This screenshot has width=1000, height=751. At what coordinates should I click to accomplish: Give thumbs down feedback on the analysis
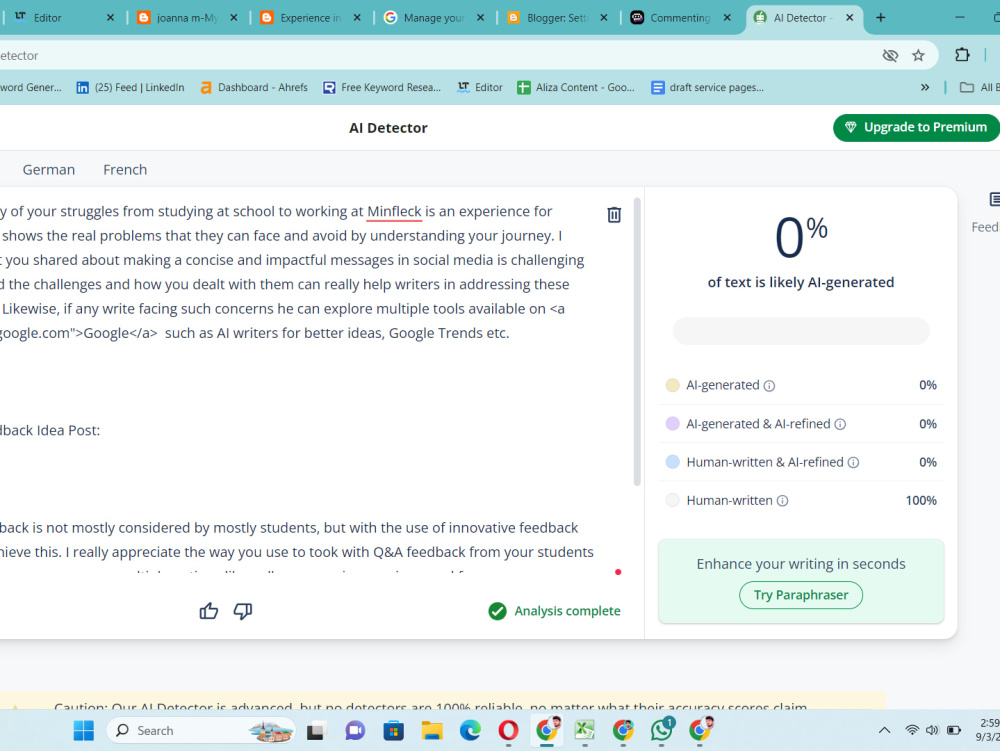(x=243, y=611)
